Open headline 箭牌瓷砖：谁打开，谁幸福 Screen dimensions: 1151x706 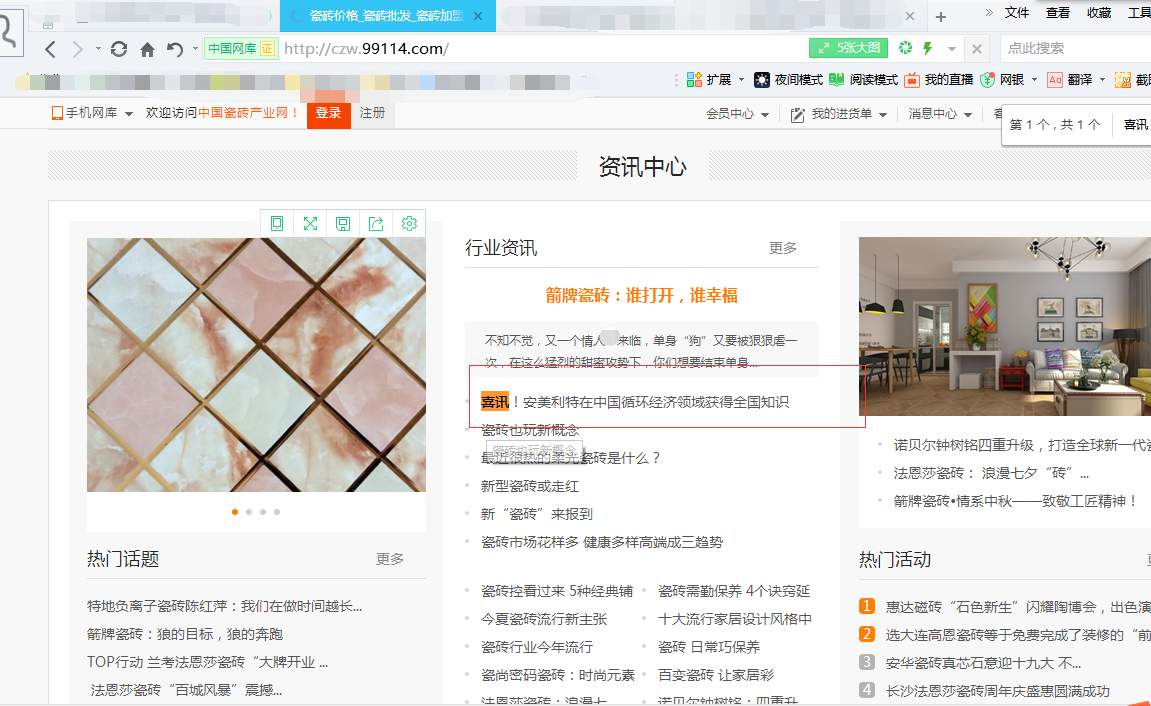pos(642,295)
